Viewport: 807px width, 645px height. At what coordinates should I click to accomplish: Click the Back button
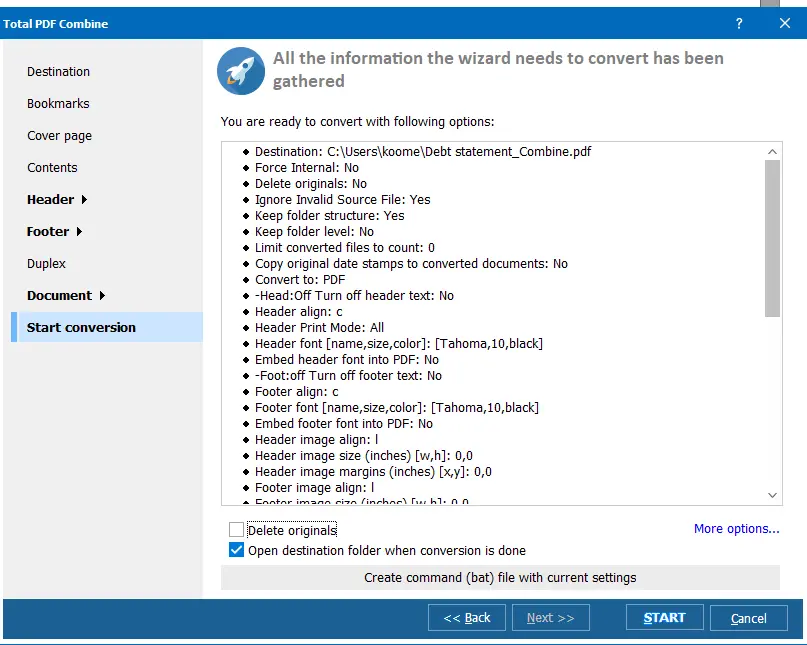466,617
